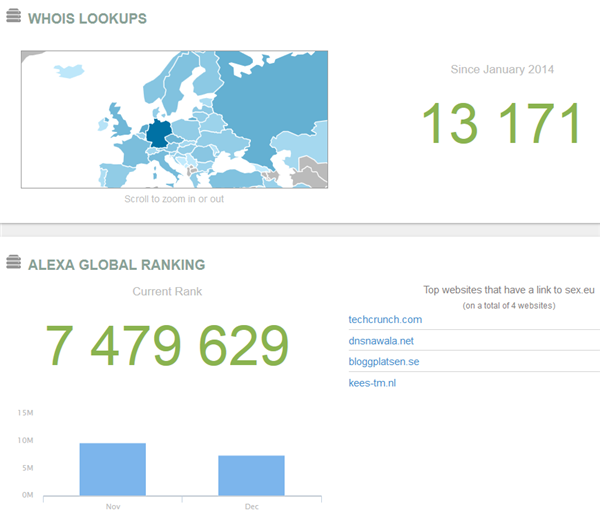Select the United Kingdom on the map
This screenshot has height=516, width=600.
coord(119,121)
